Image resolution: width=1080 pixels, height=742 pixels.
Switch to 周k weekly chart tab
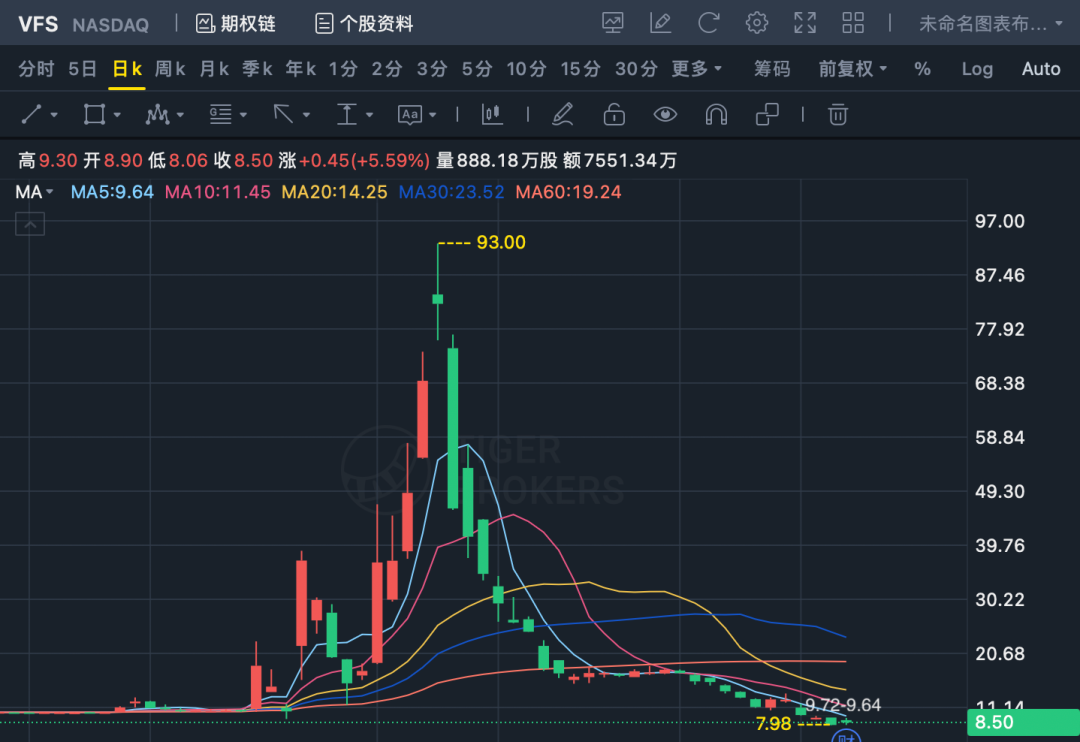pos(170,69)
